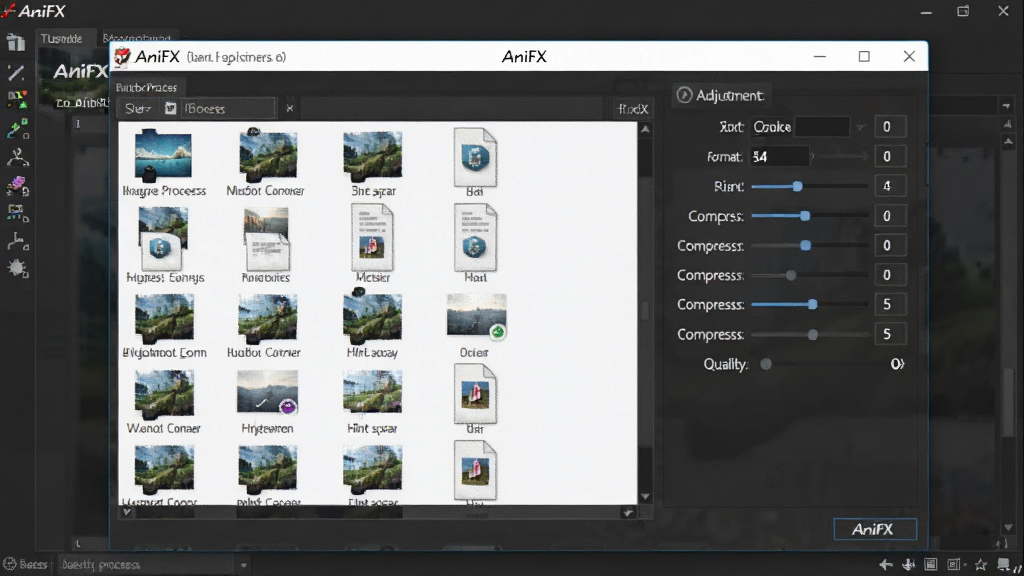Select the Roudbutes thumbnail
Screen dimensions: 1024x576
(266, 246)
